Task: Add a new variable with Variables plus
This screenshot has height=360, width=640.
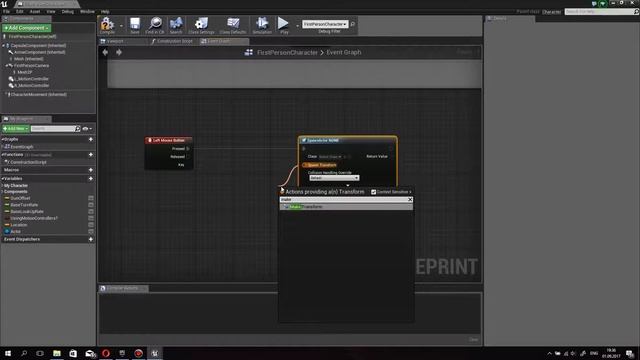Action: (91, 179)
